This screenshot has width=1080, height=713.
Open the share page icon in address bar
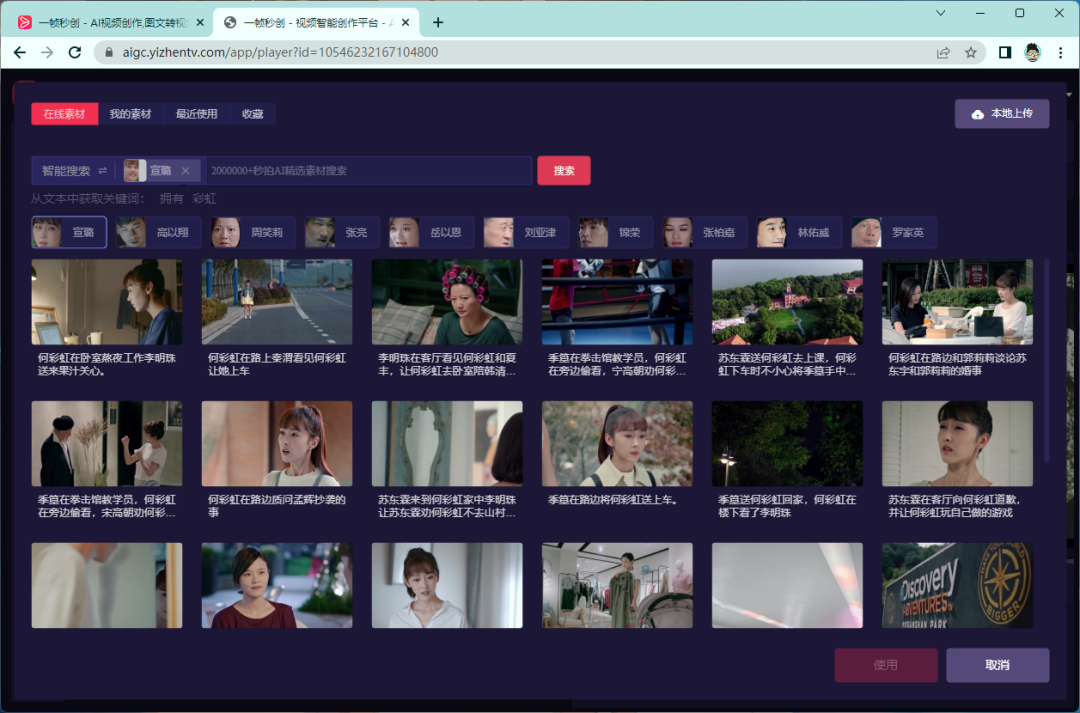coord(943,52)
